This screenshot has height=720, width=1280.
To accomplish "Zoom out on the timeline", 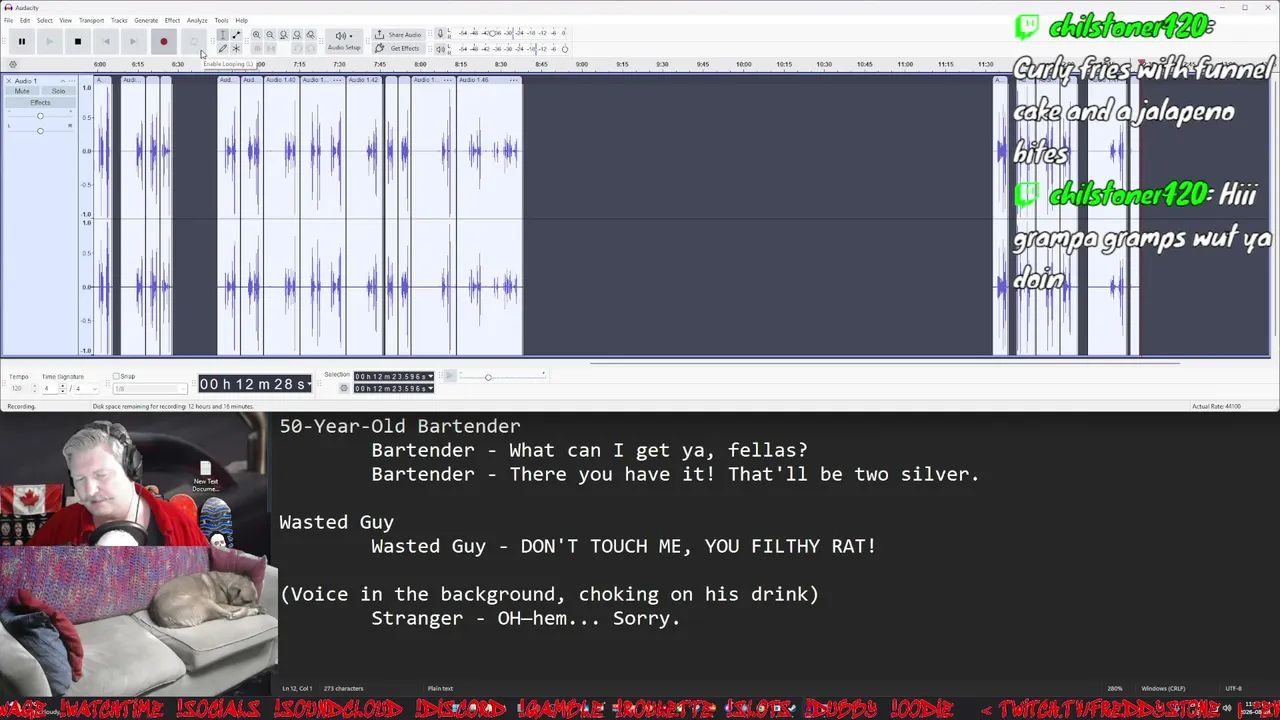I will pos(270,35).
